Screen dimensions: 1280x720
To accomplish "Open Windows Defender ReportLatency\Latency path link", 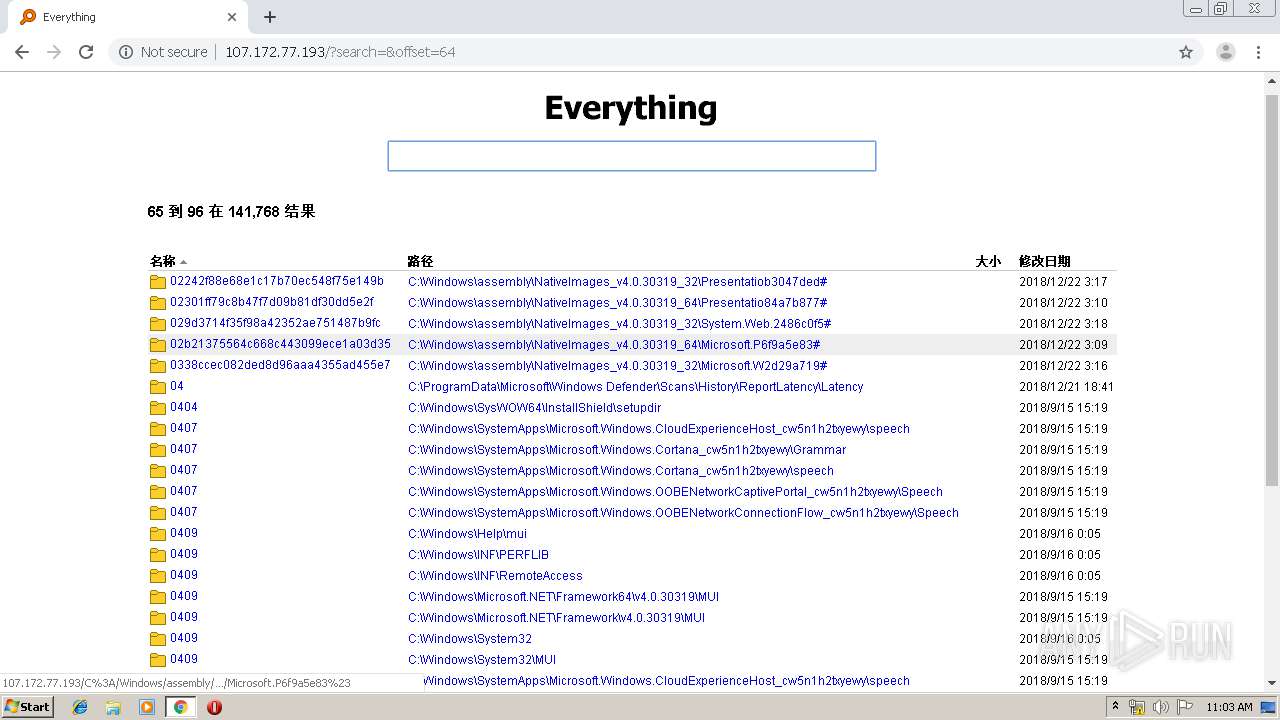I will 636,387.
